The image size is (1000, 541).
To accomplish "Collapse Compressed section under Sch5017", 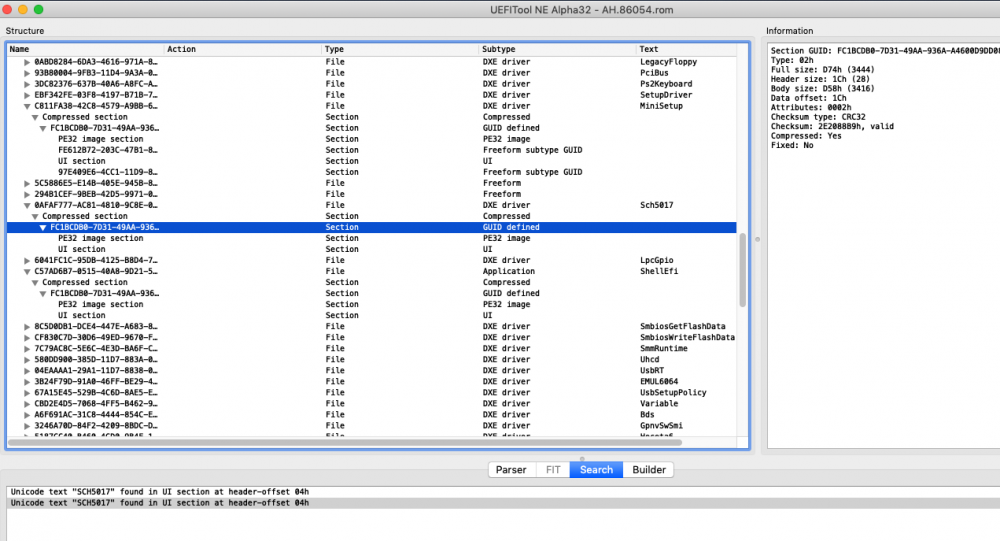I will coord(35,216).
